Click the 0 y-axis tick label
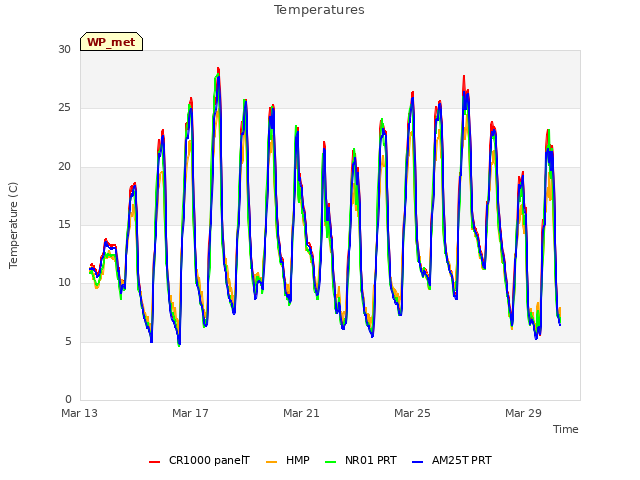The width and height of the screenshot is (640, 480). 68,400
